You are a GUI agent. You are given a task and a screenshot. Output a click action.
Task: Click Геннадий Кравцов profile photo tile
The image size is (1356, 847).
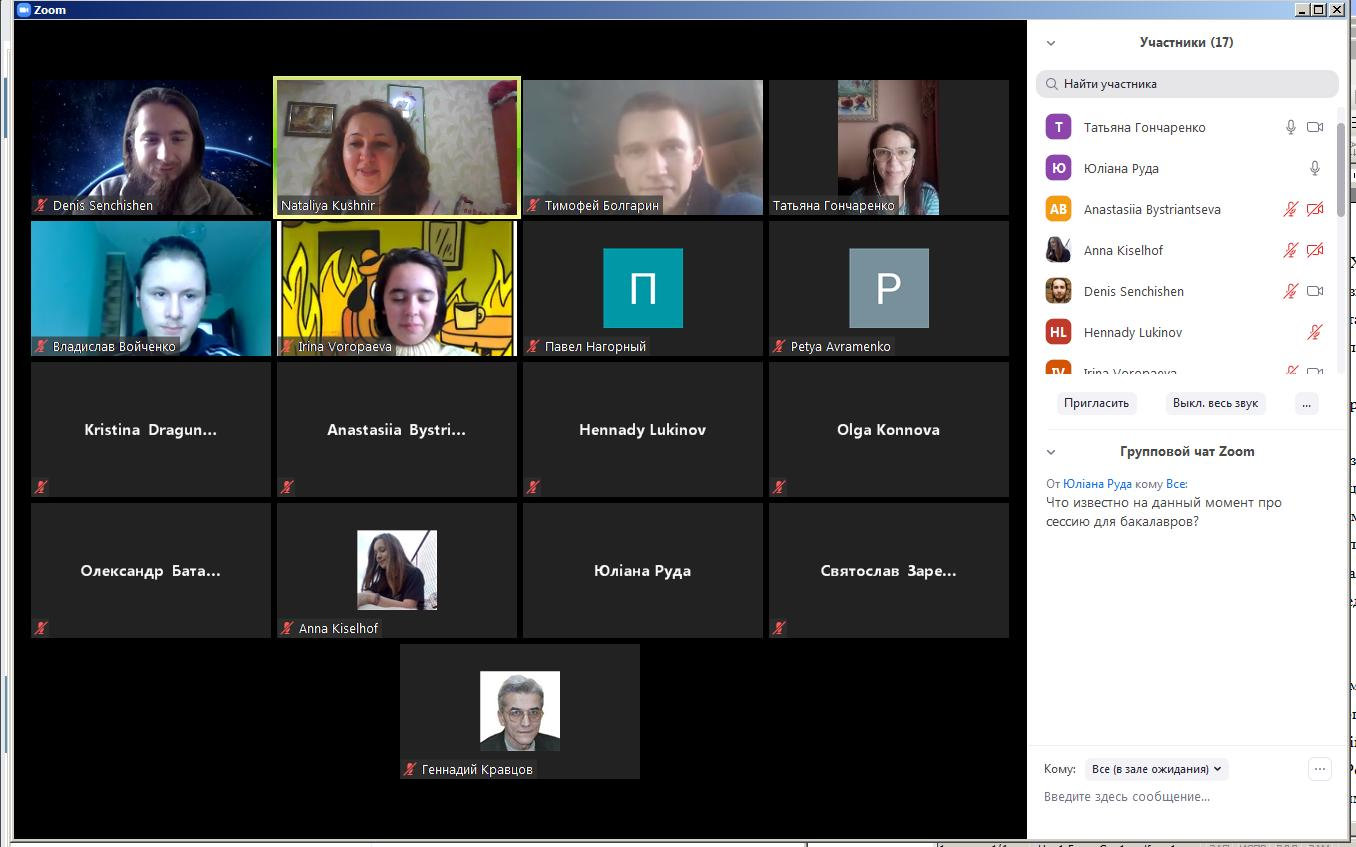520,711
